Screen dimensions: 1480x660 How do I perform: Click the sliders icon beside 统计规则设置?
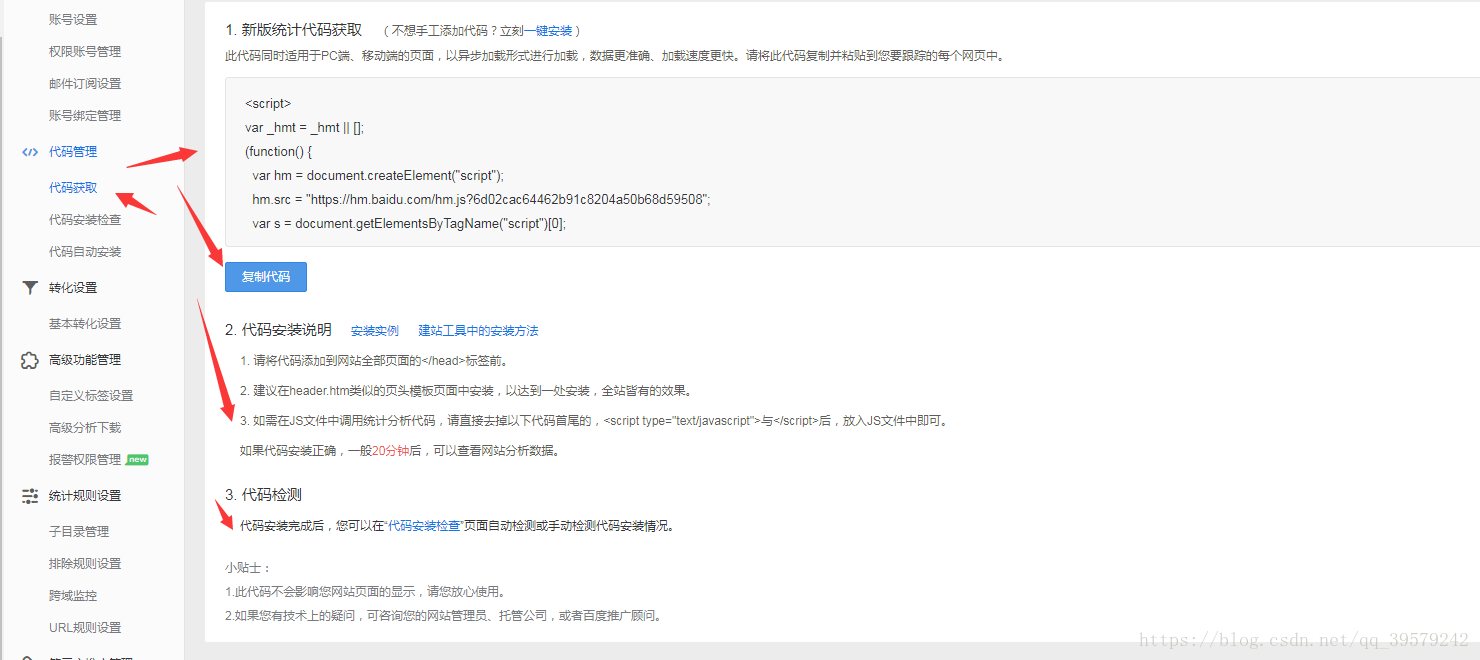30,496
